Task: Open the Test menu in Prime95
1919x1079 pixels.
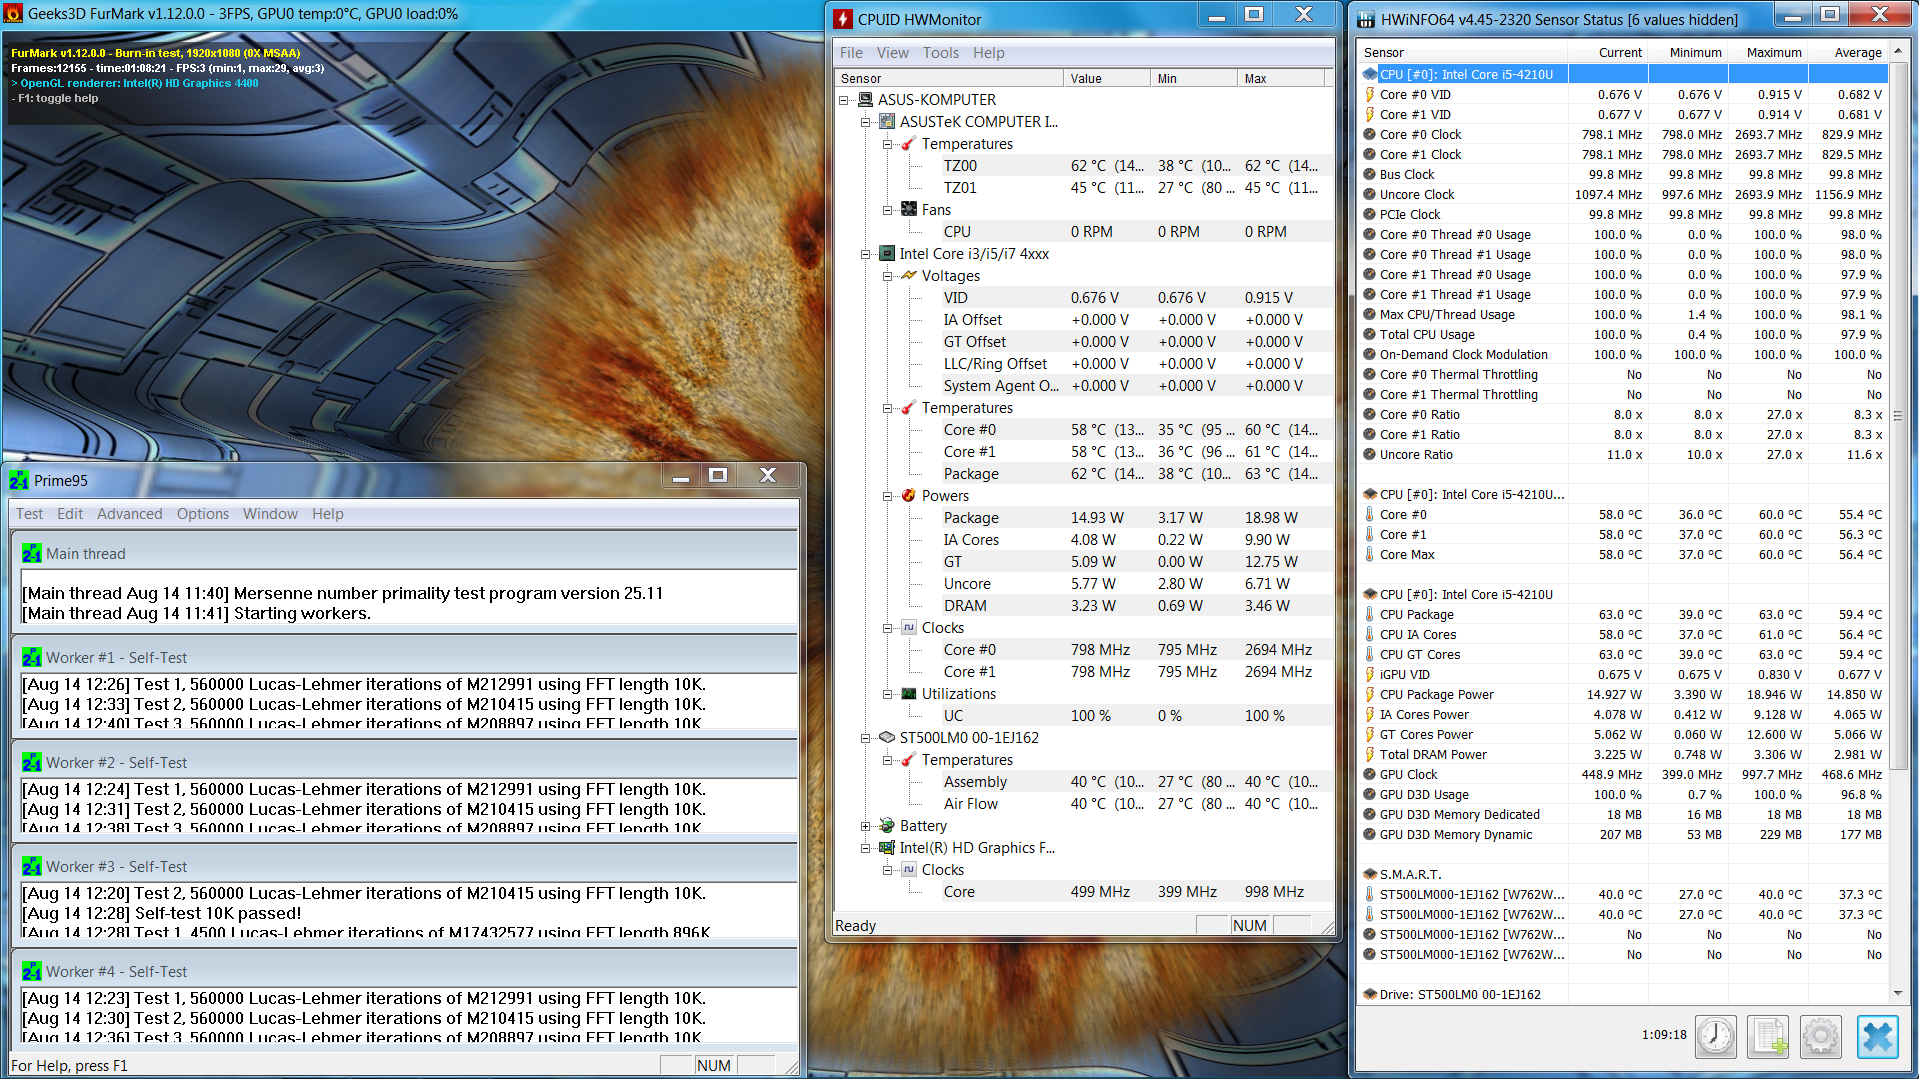Action: click(x=30, y=514)
